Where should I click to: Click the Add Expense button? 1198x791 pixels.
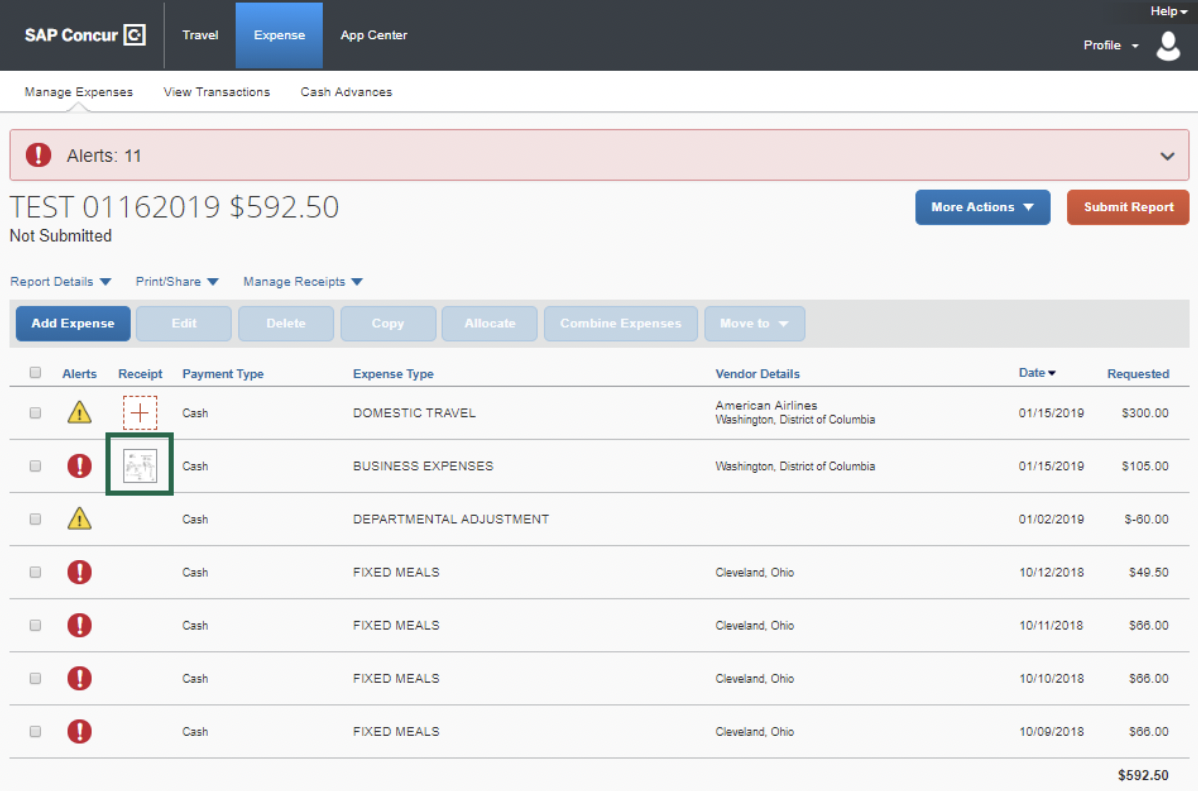73,324
